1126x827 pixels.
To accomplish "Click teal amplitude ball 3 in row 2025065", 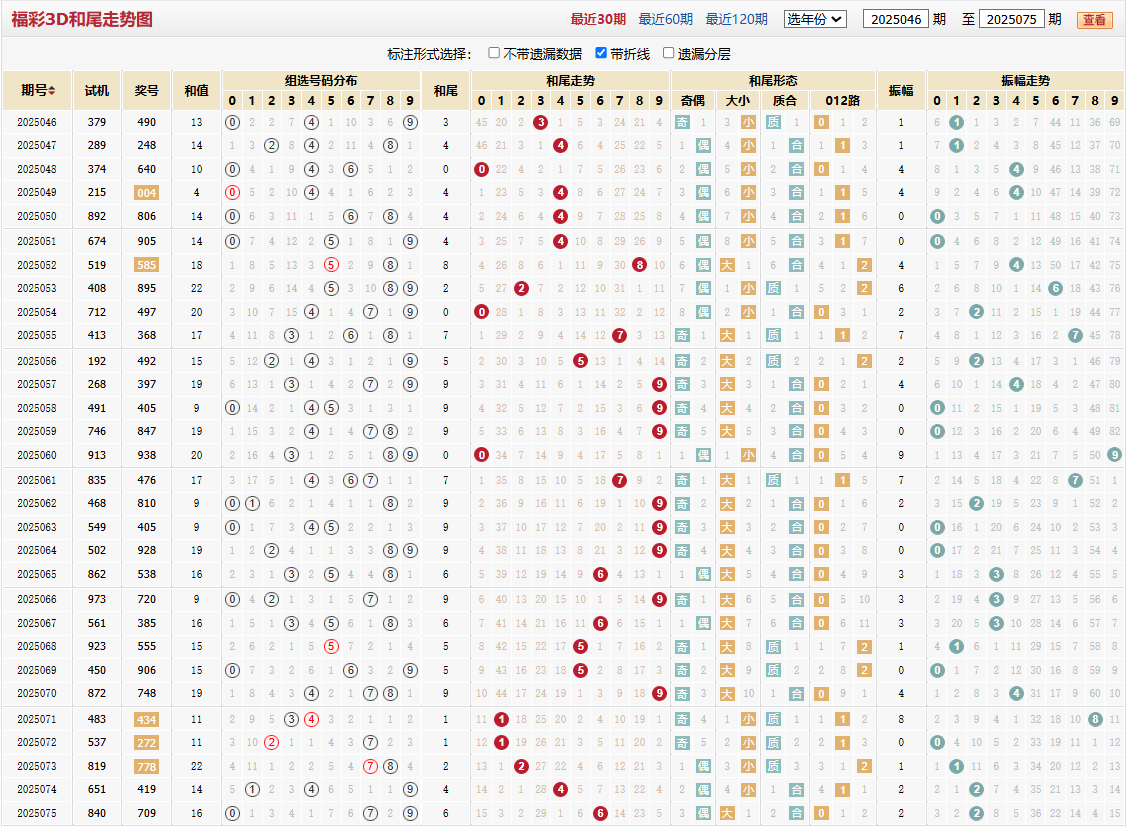I will (996, 574).
